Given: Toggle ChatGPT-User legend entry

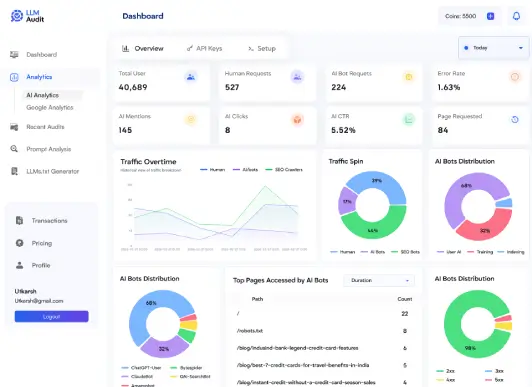Looking at the screenshot, I should pyautogui.click(x=141, y=368).
